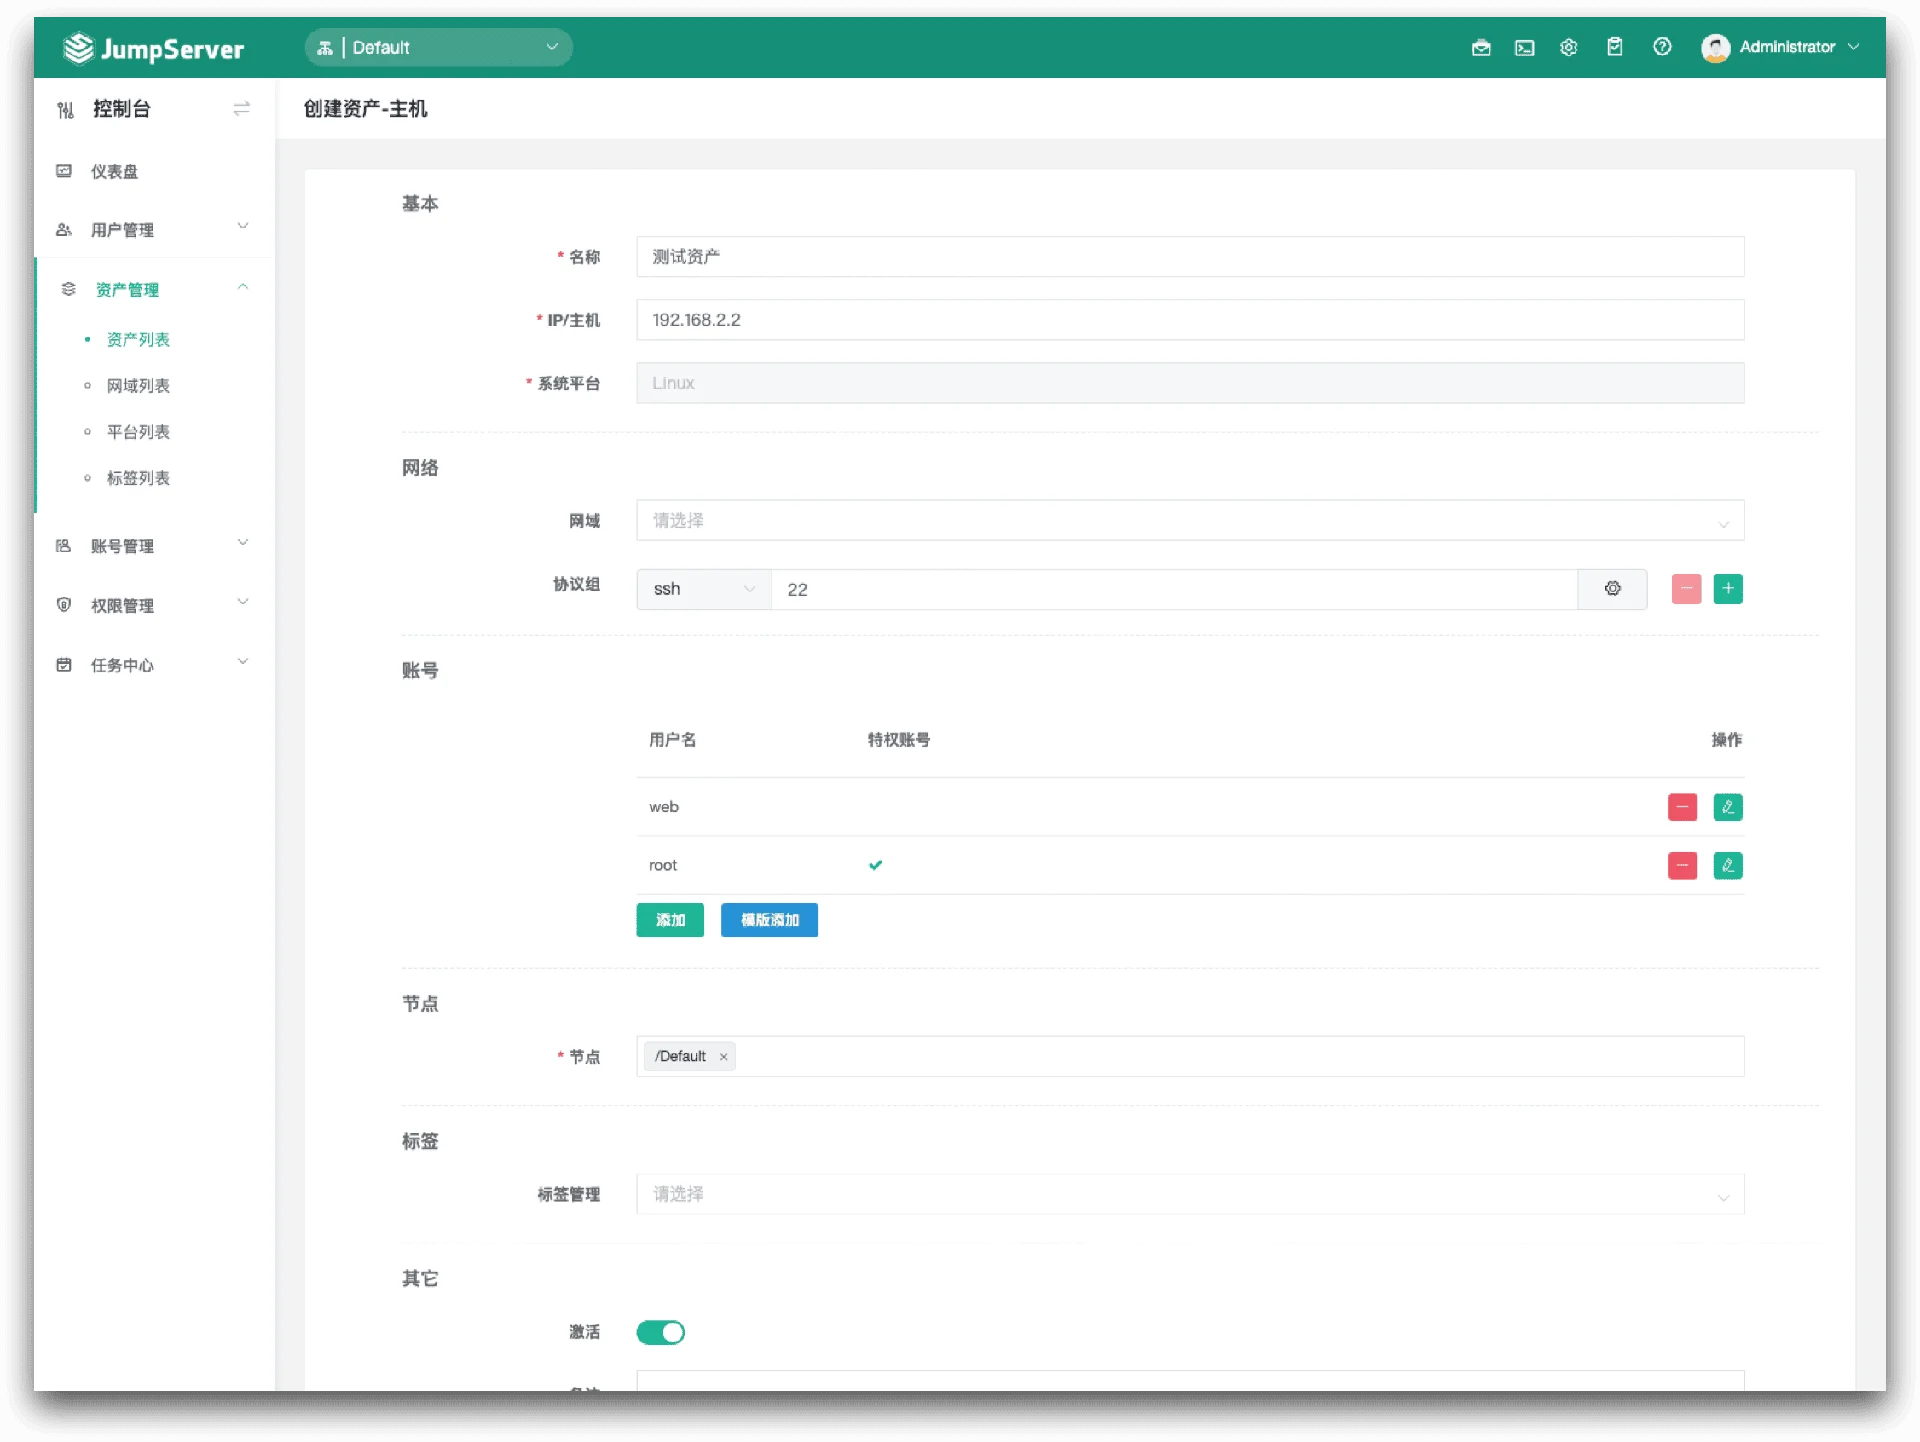The width and height of the screenshot is (1920, 1442).
Task: Edit the web account
Action: click(x=1728, y=807)
